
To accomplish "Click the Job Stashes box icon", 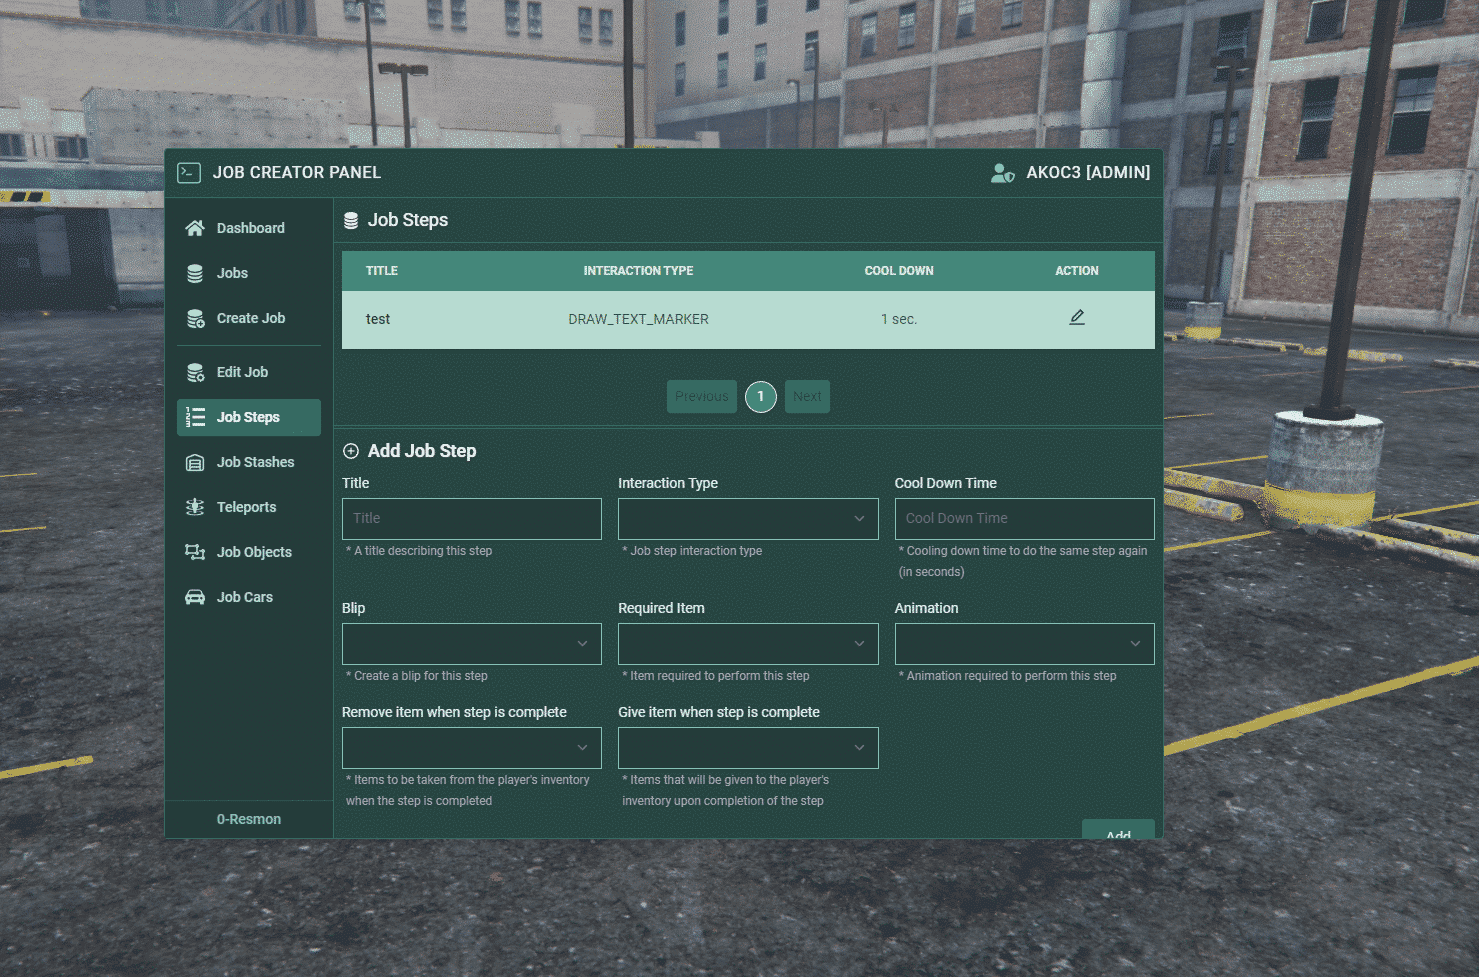I will (195, 462).
